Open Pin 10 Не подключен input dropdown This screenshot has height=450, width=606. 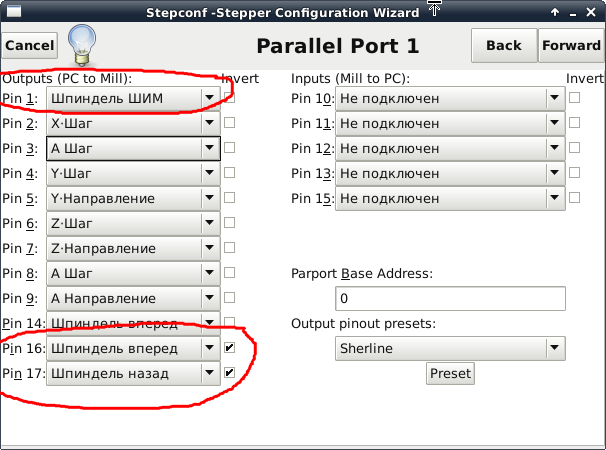point(449,98)
